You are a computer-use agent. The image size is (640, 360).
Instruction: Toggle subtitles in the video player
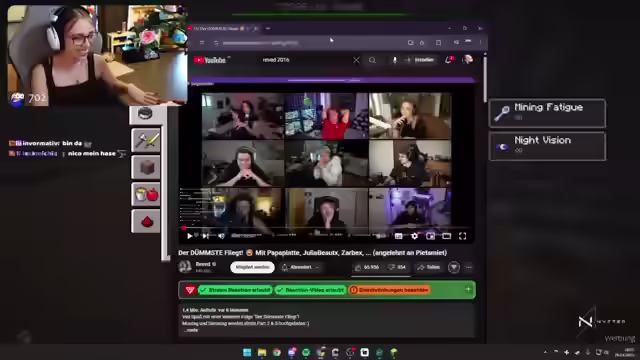(x=399, y=236)
